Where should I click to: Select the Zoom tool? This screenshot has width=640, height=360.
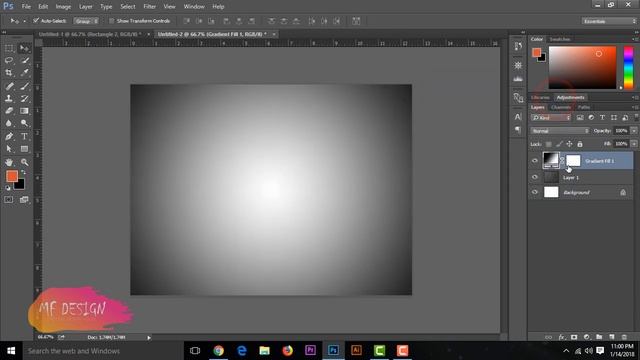(x=24, y=162)
